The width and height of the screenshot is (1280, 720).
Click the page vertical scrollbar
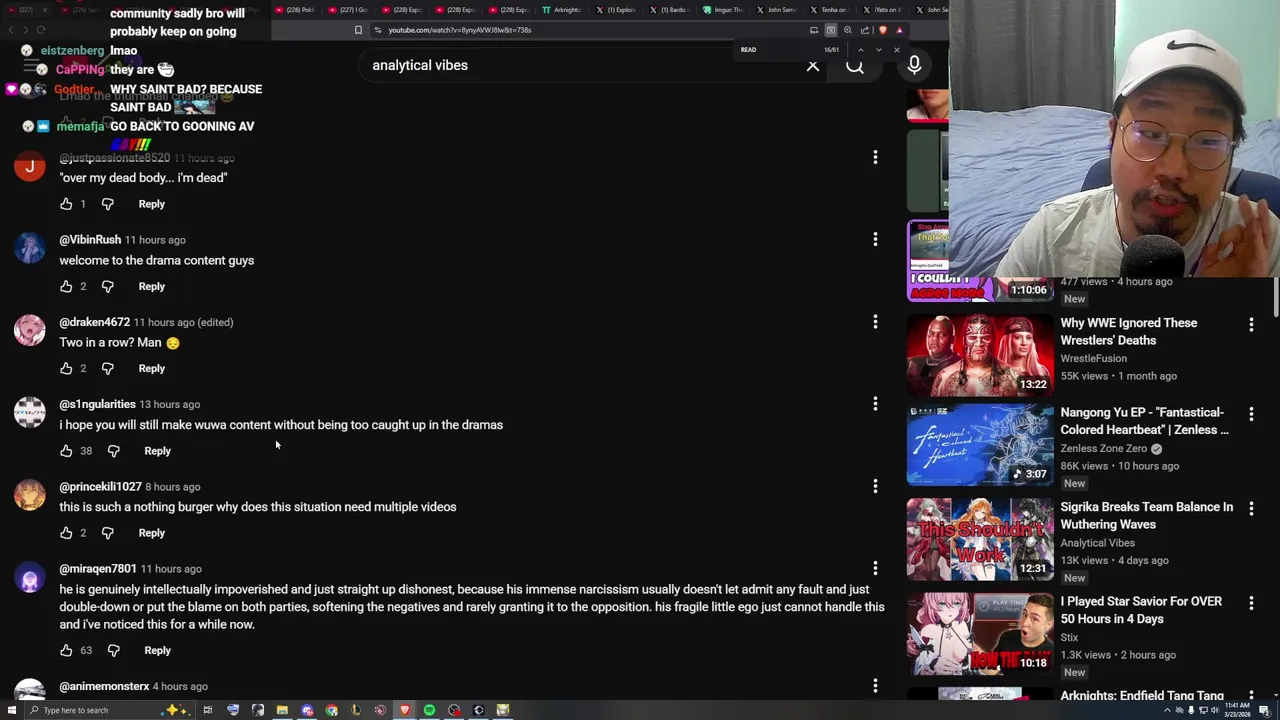coord(1276,300)
